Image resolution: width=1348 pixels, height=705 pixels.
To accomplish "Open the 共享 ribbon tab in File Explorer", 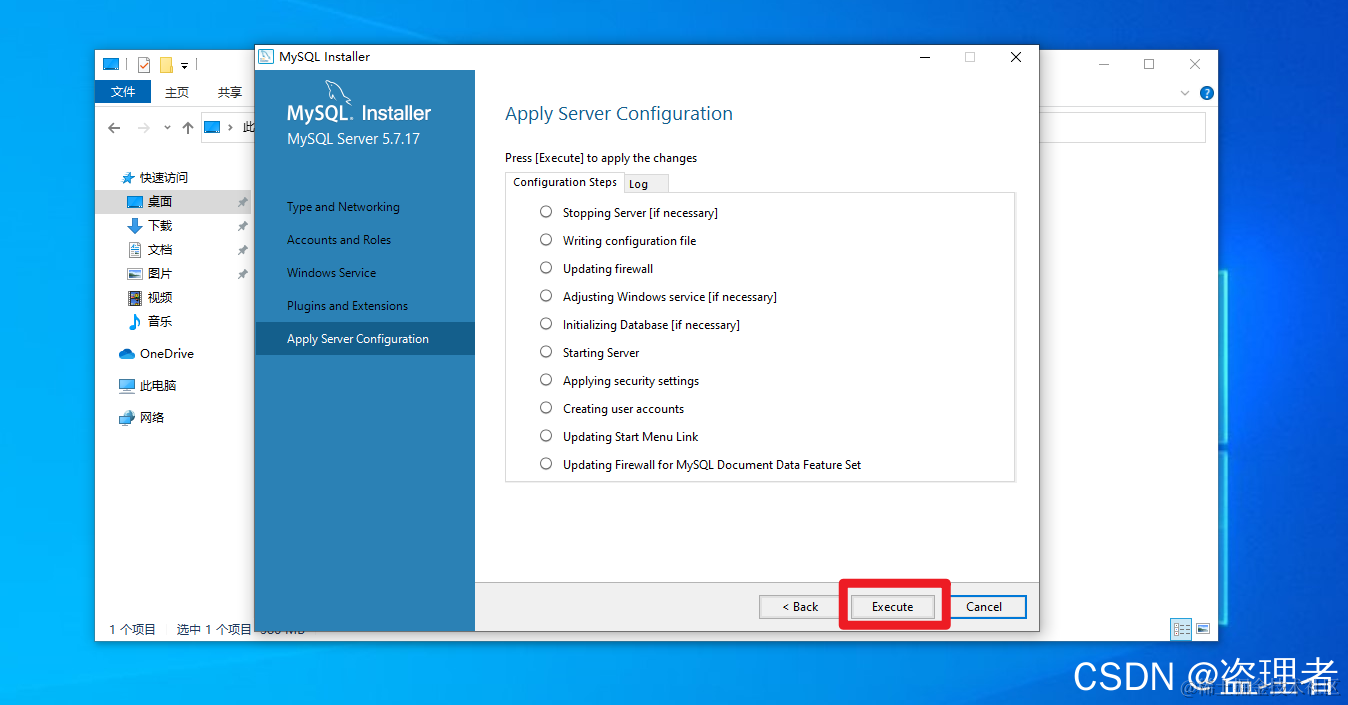I will (230, 92).
